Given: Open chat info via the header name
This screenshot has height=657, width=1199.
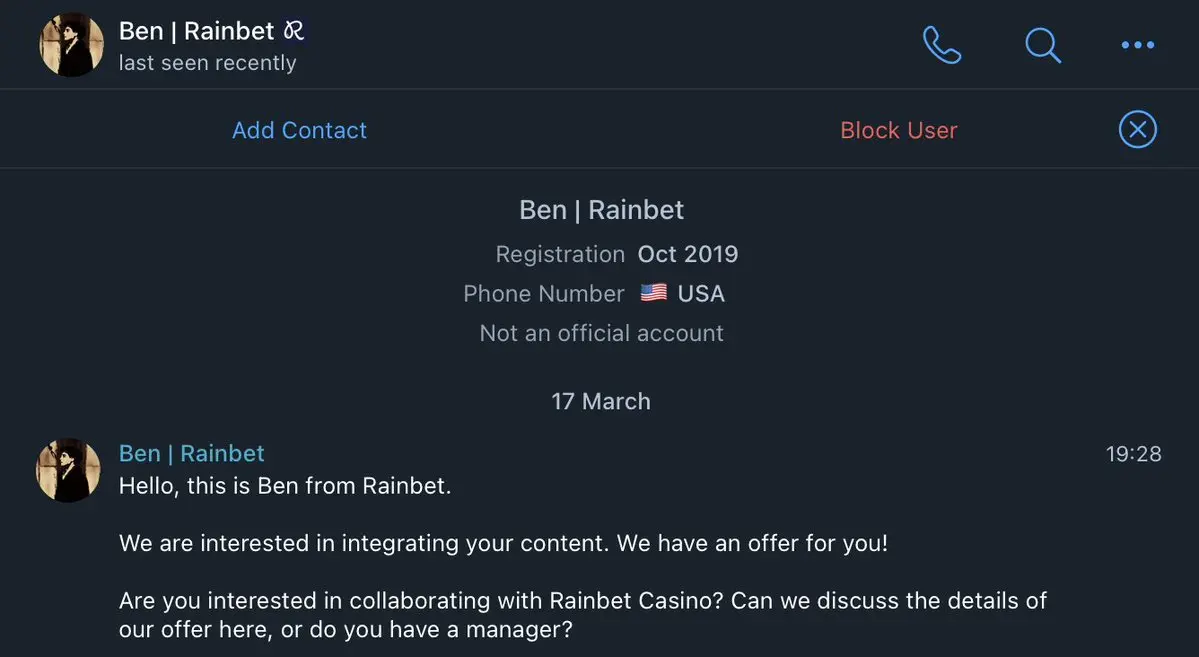Looking at the screenshot, I should [196, 31].
